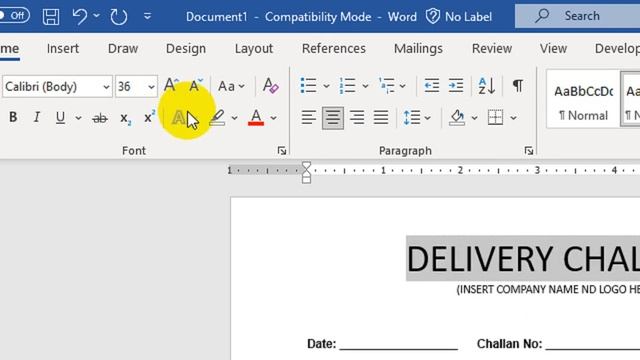Image resolution: width=640 pixels, height=360 pixels.
Task: Click the Bullets list icon
Action: (308, 86)
